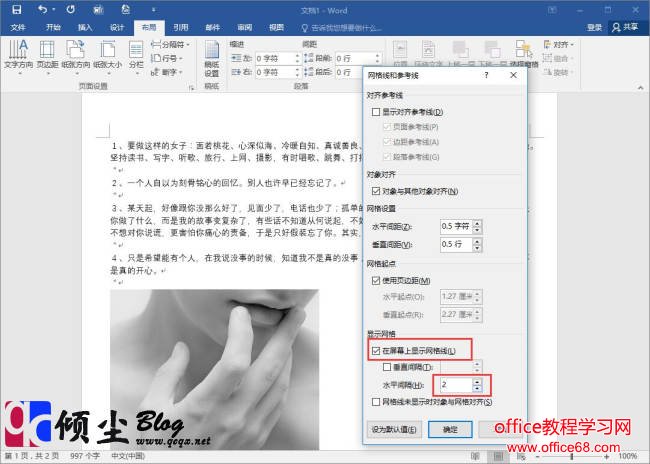Click the 登录 sign-in link
Screen dimensions: 650x464
(594, 27)
